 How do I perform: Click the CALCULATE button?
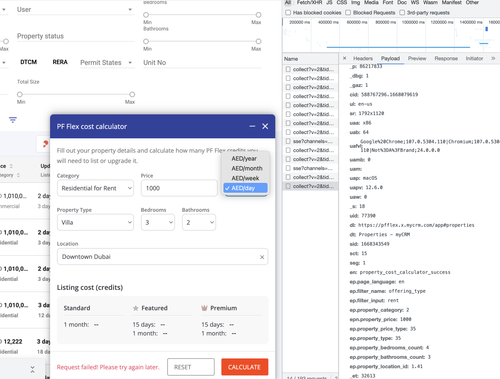[x=244, y=367]
